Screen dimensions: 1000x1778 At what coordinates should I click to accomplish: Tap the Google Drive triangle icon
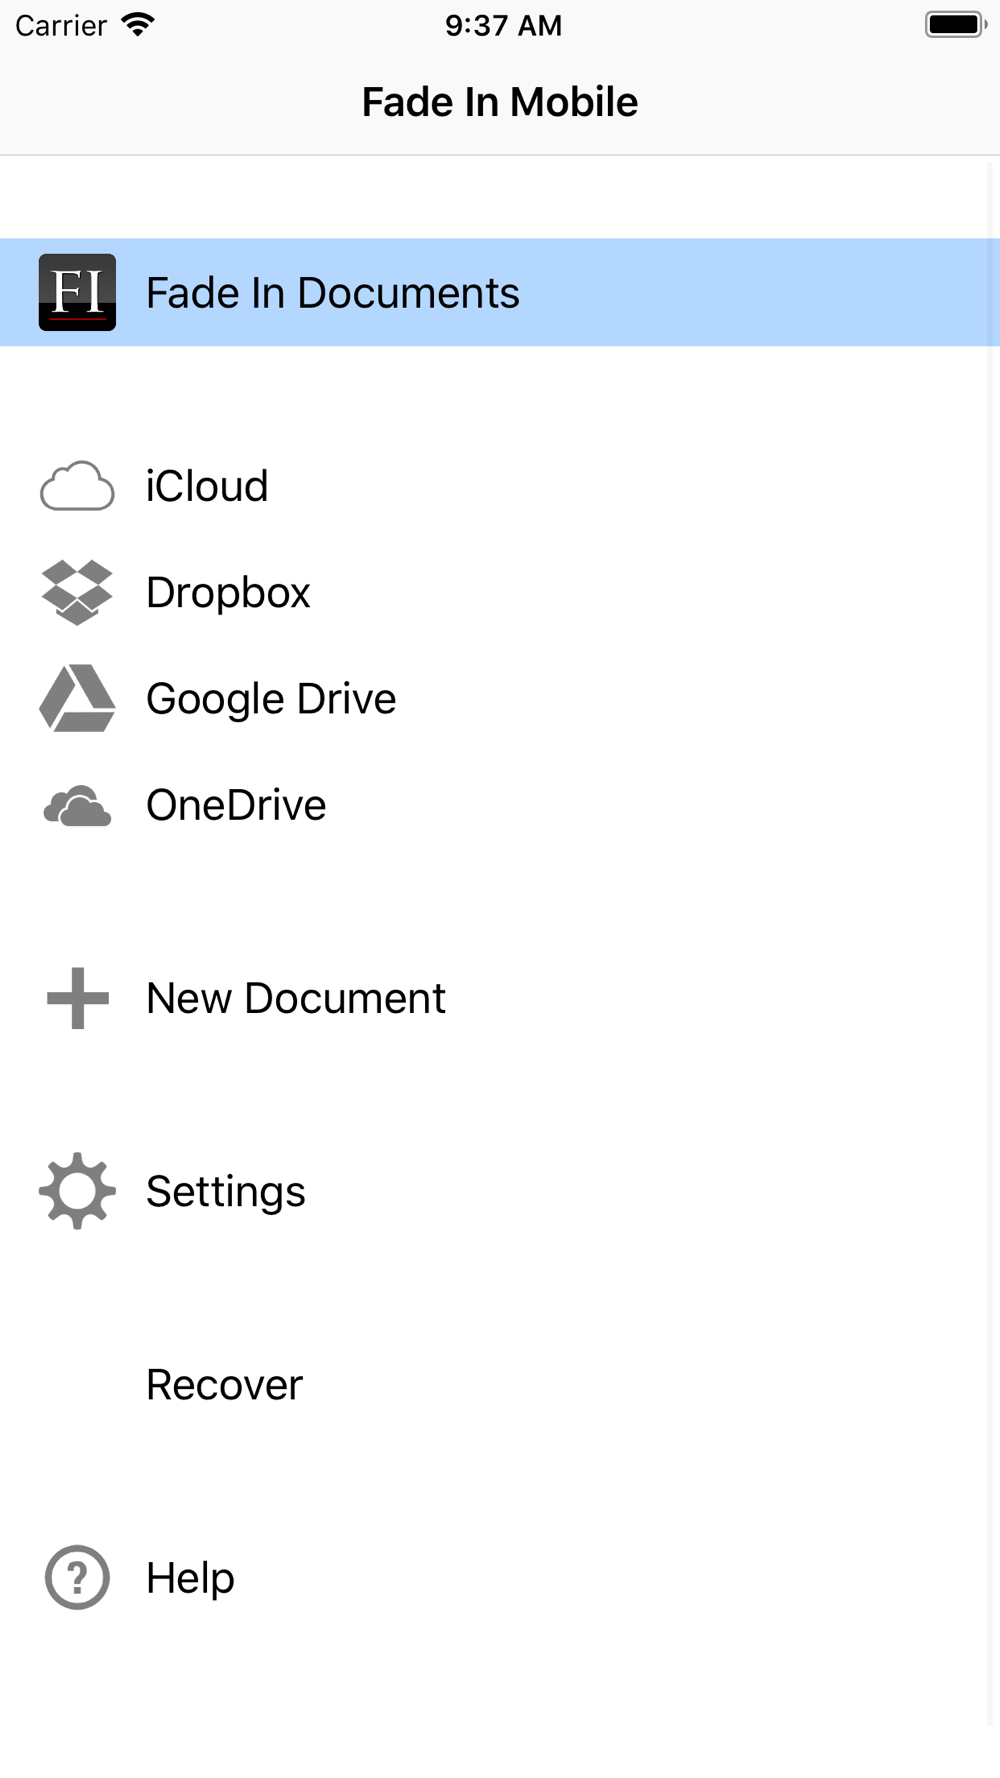click(x=77, y=698)
